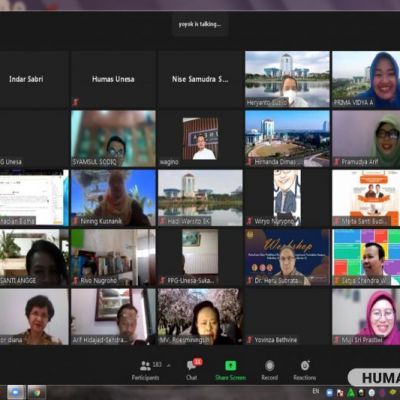
Task: Click the blue Zoom icon in system tray
Action: coord(329,392)
